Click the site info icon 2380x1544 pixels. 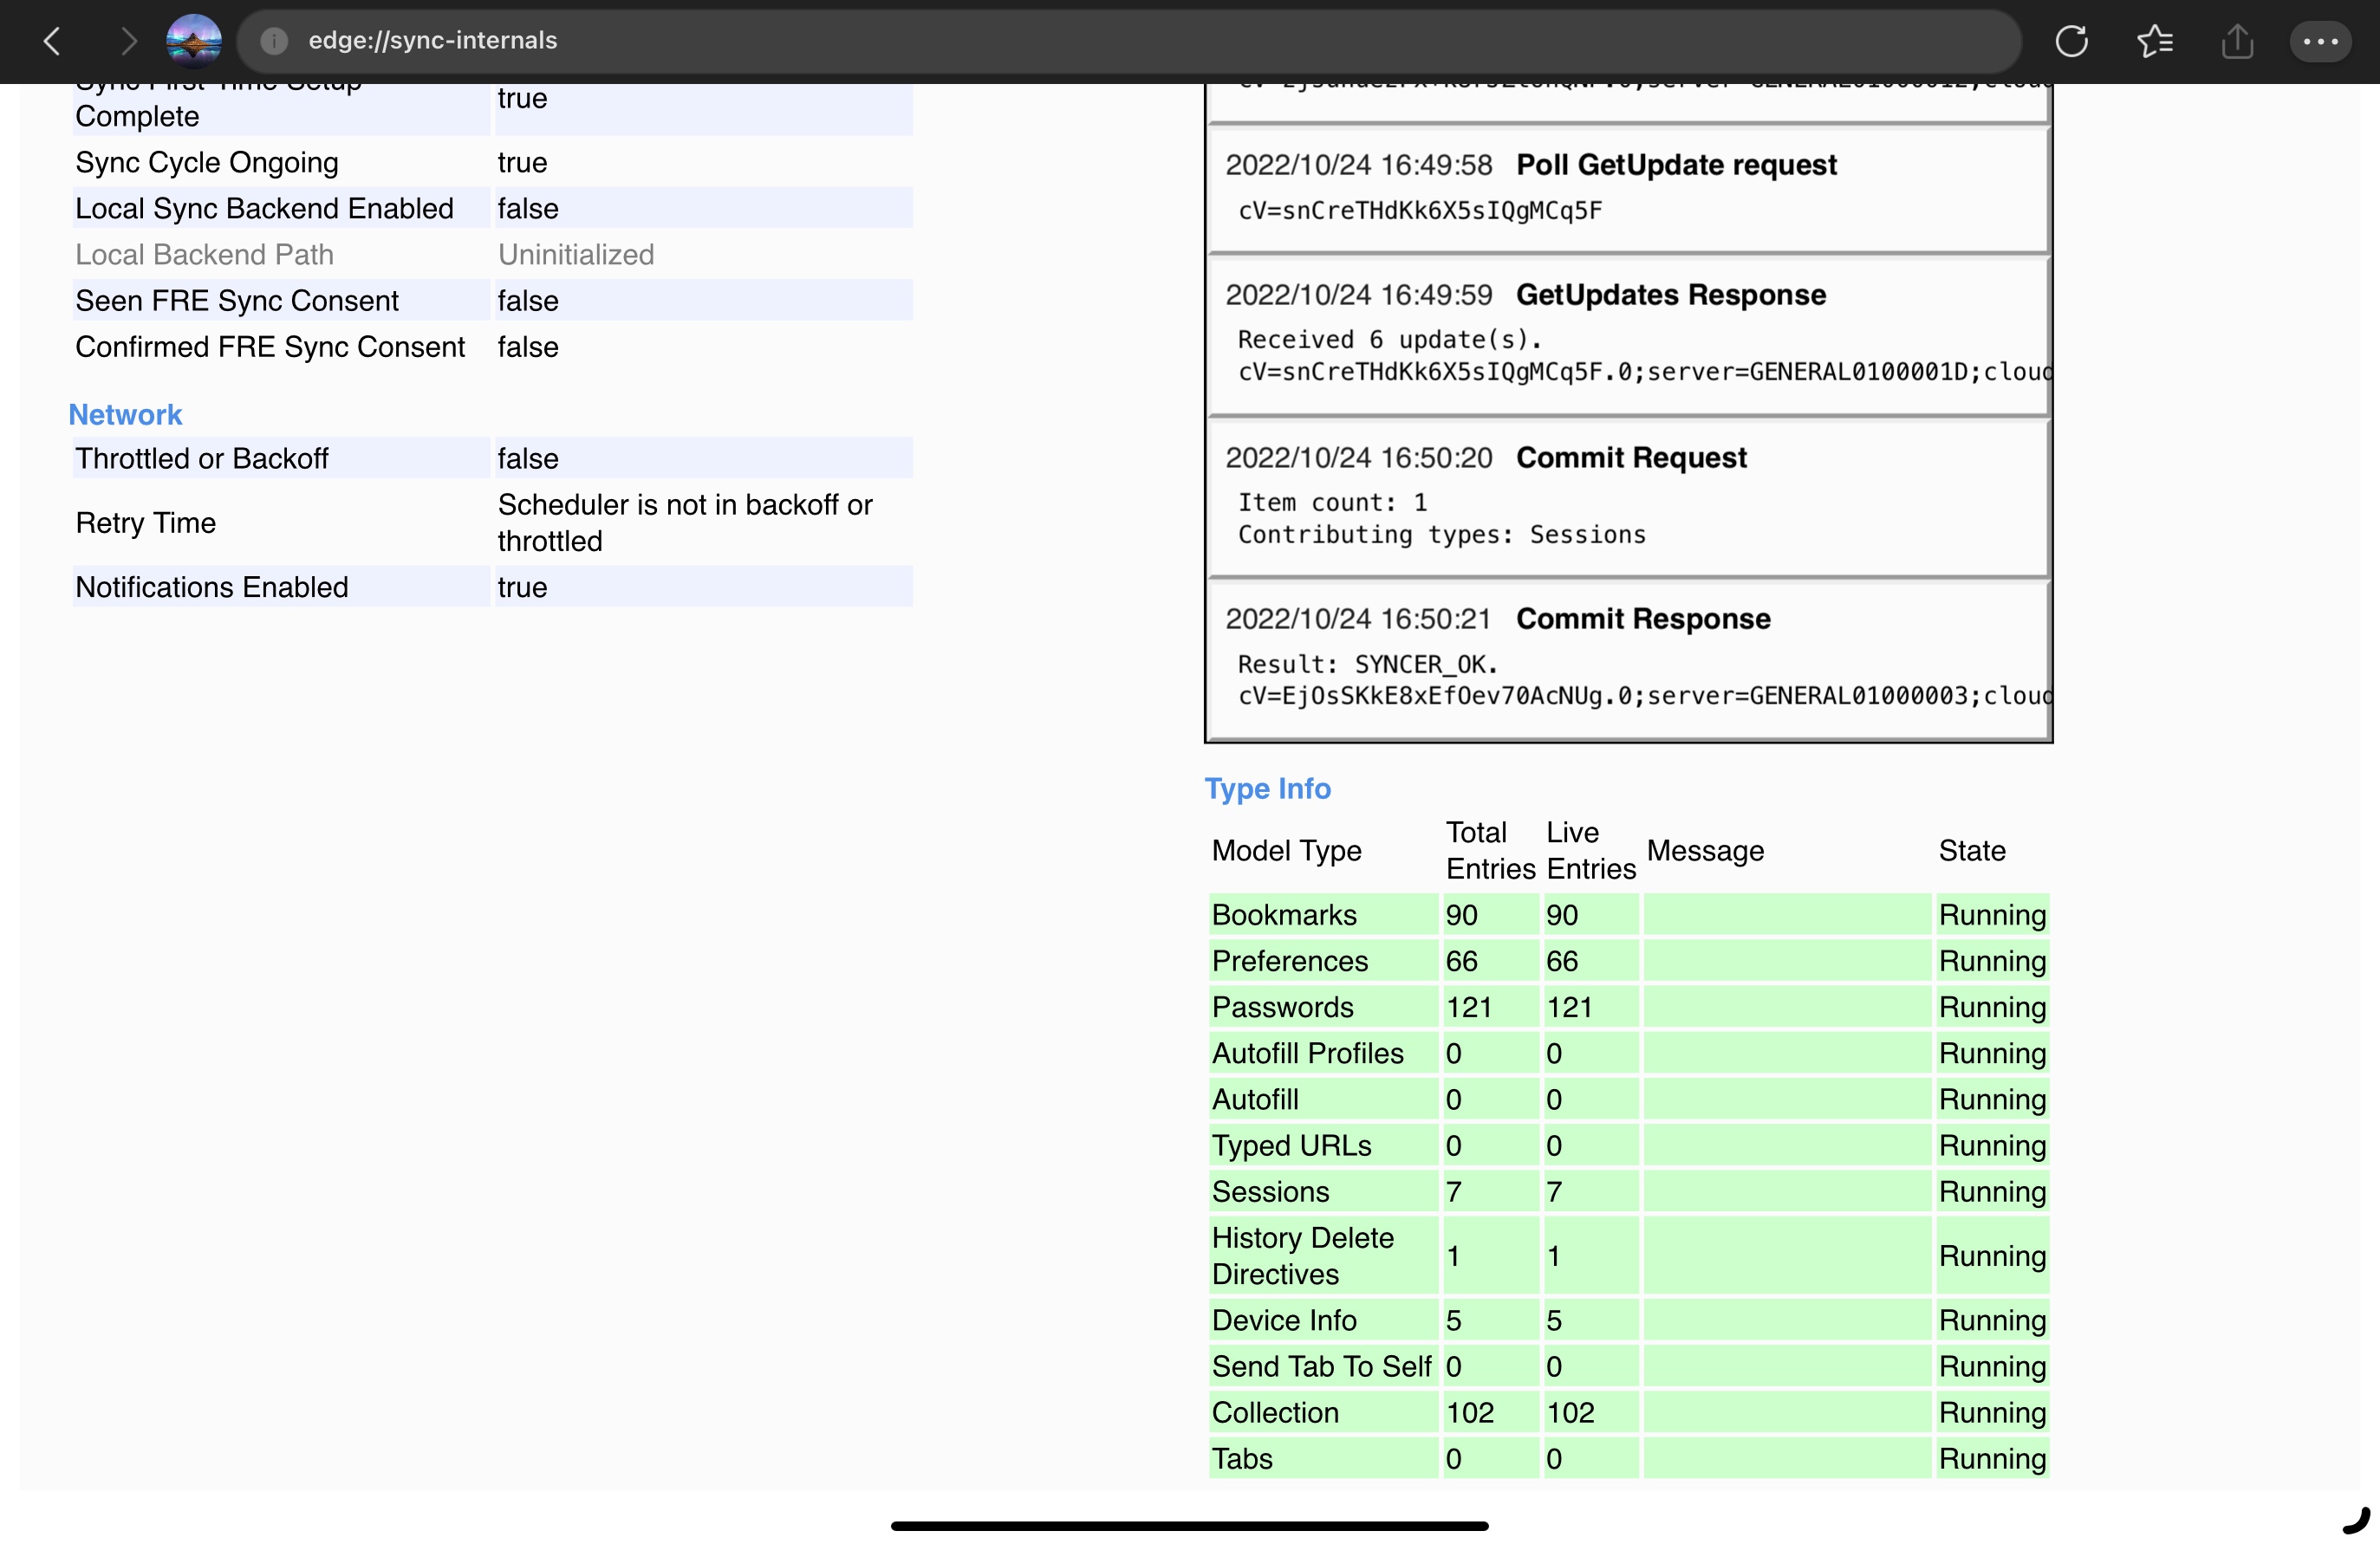tap(274, 41)
